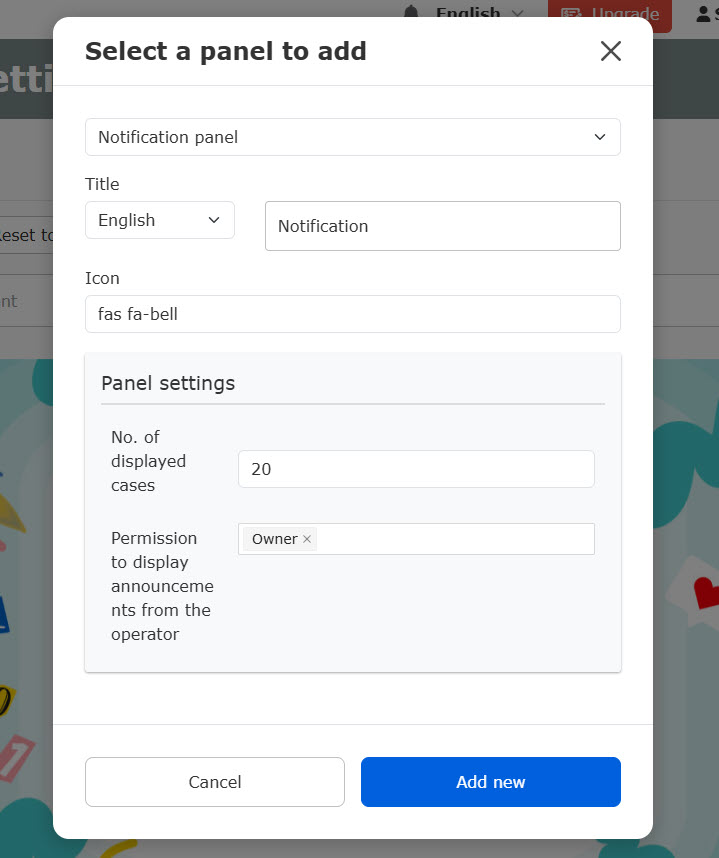Click the Add new button
The width and height of the screenshot is (719, 858).
tap(490, 782)
